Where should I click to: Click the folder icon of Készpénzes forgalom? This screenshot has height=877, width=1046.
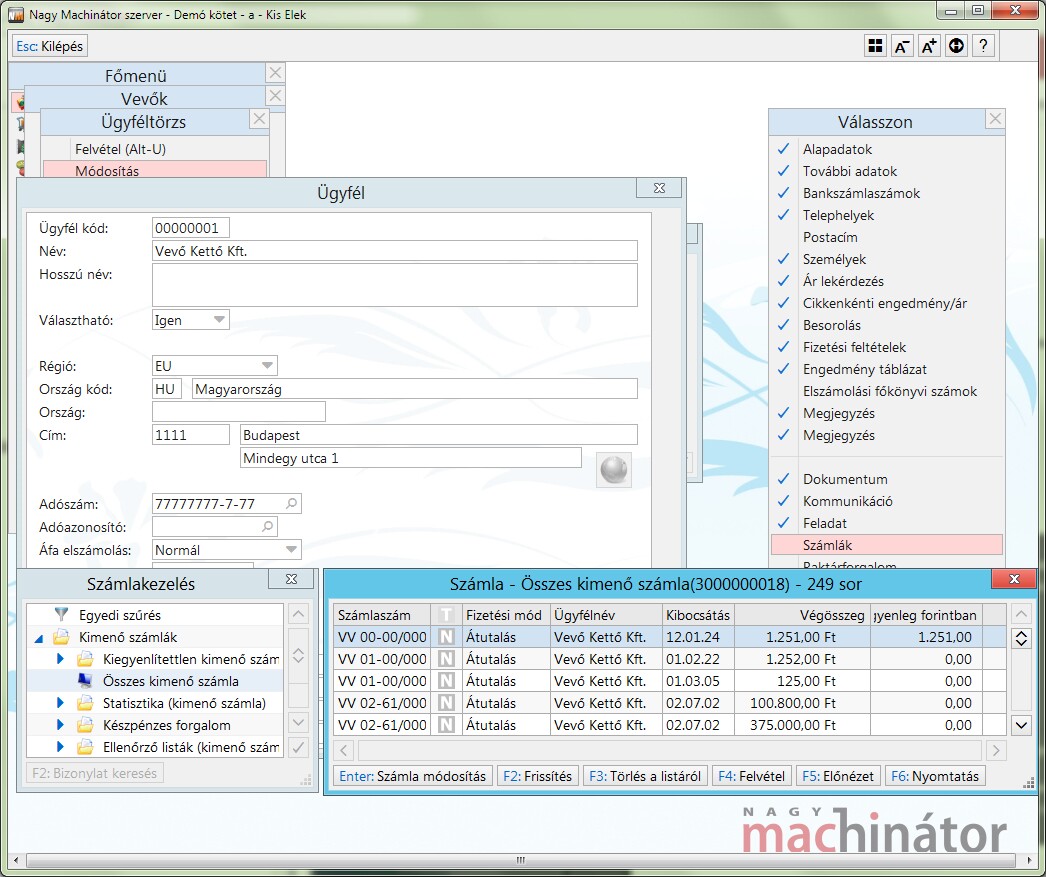pos(85,724)
